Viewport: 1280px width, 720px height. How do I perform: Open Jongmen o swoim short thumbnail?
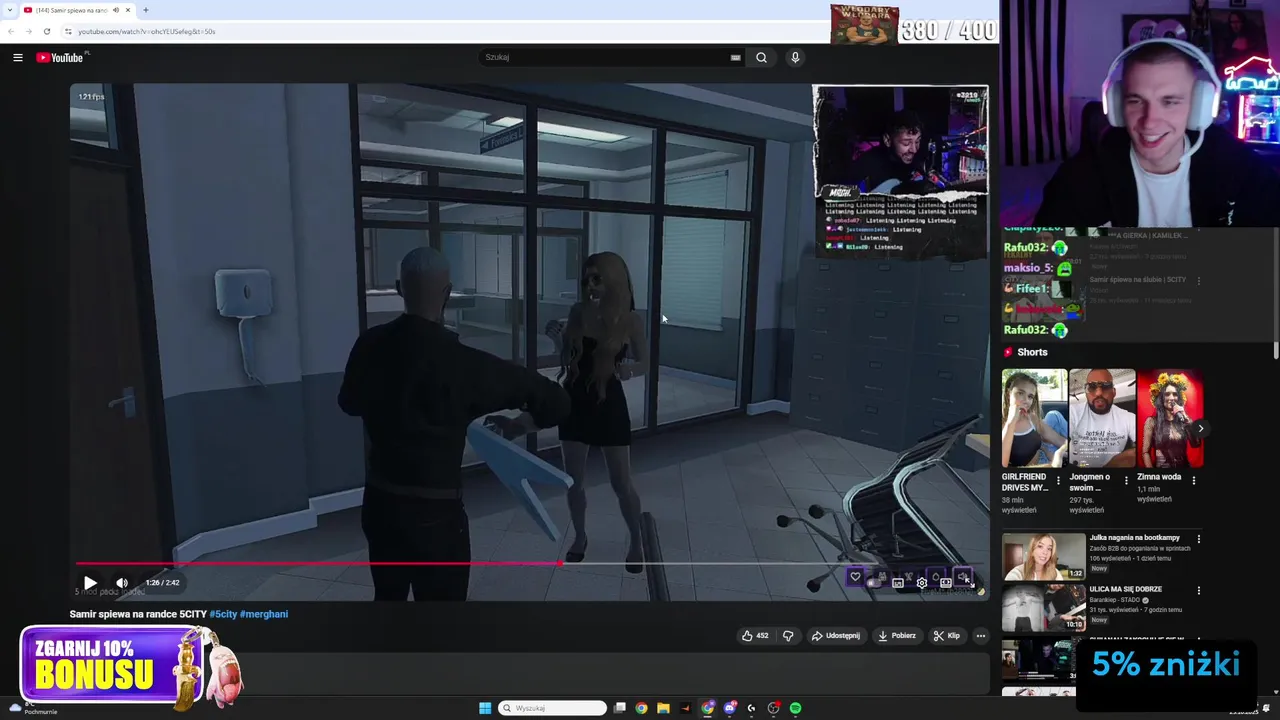[1102, 418]
